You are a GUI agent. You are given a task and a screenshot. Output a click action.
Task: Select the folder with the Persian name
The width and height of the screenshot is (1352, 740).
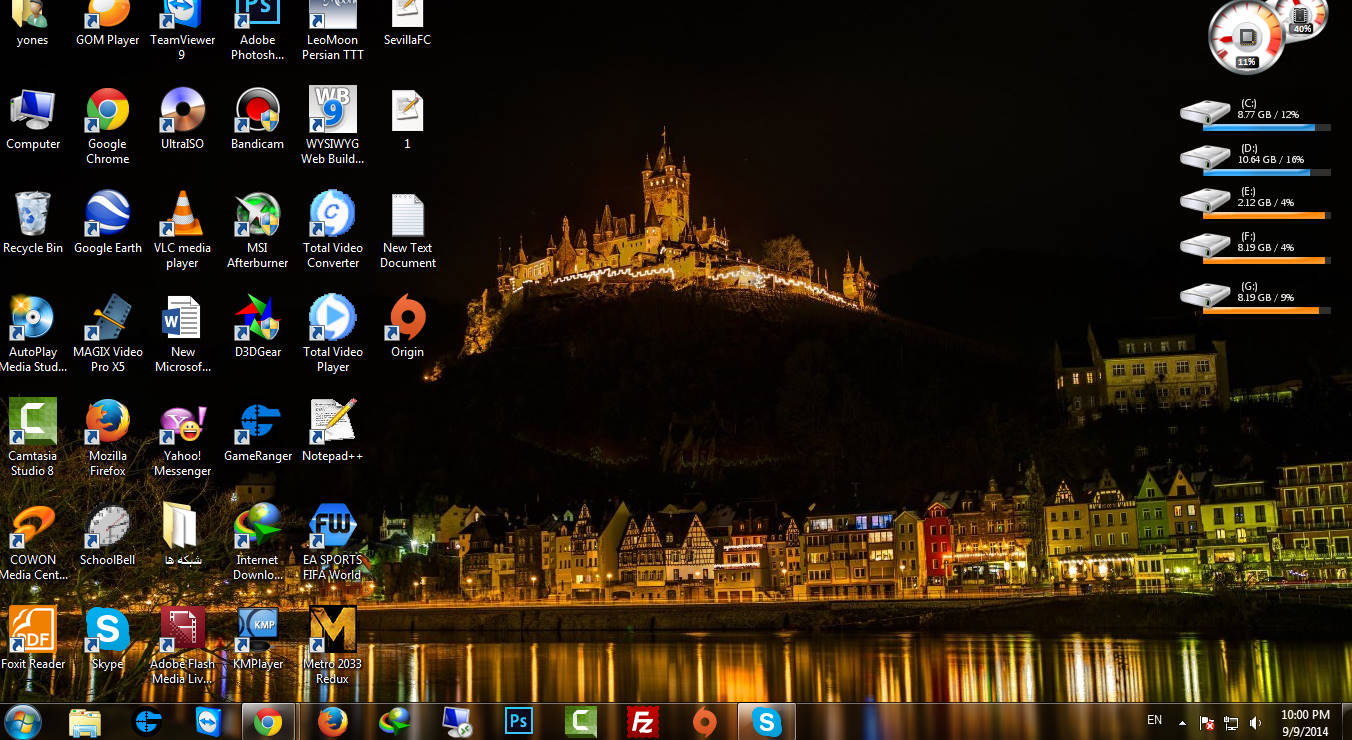182,535
